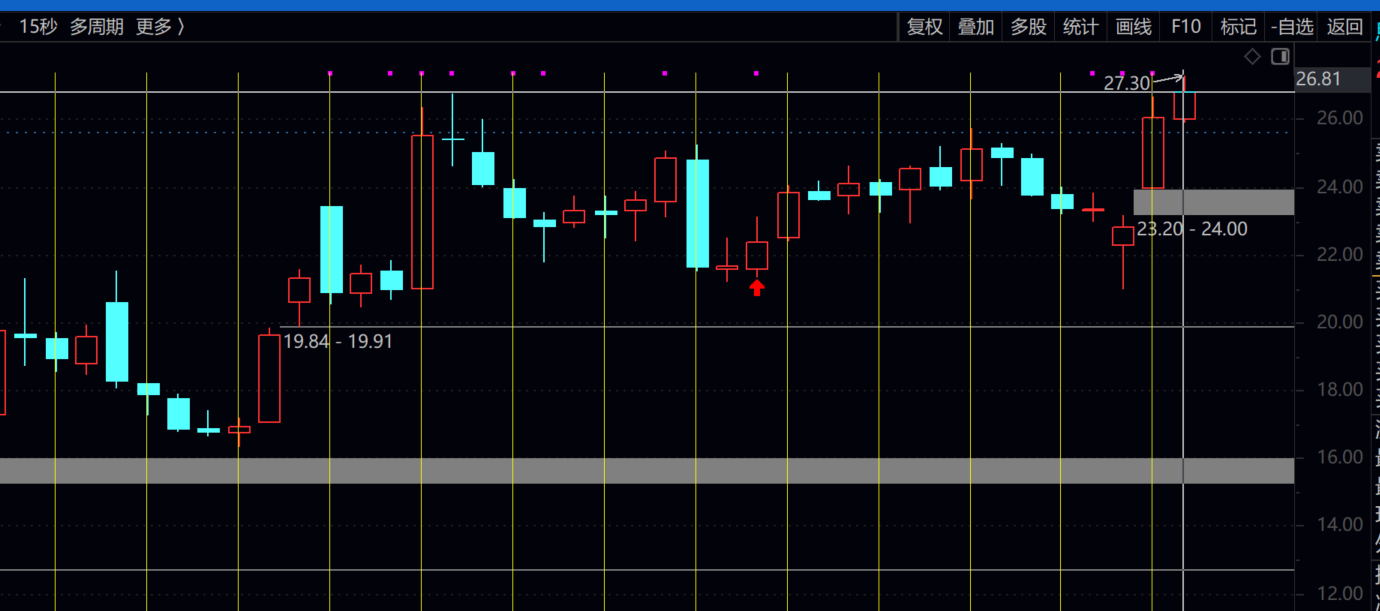Open the 多股 multi-stock view
The image size is (1380, 611).
tap(1028, 27)
